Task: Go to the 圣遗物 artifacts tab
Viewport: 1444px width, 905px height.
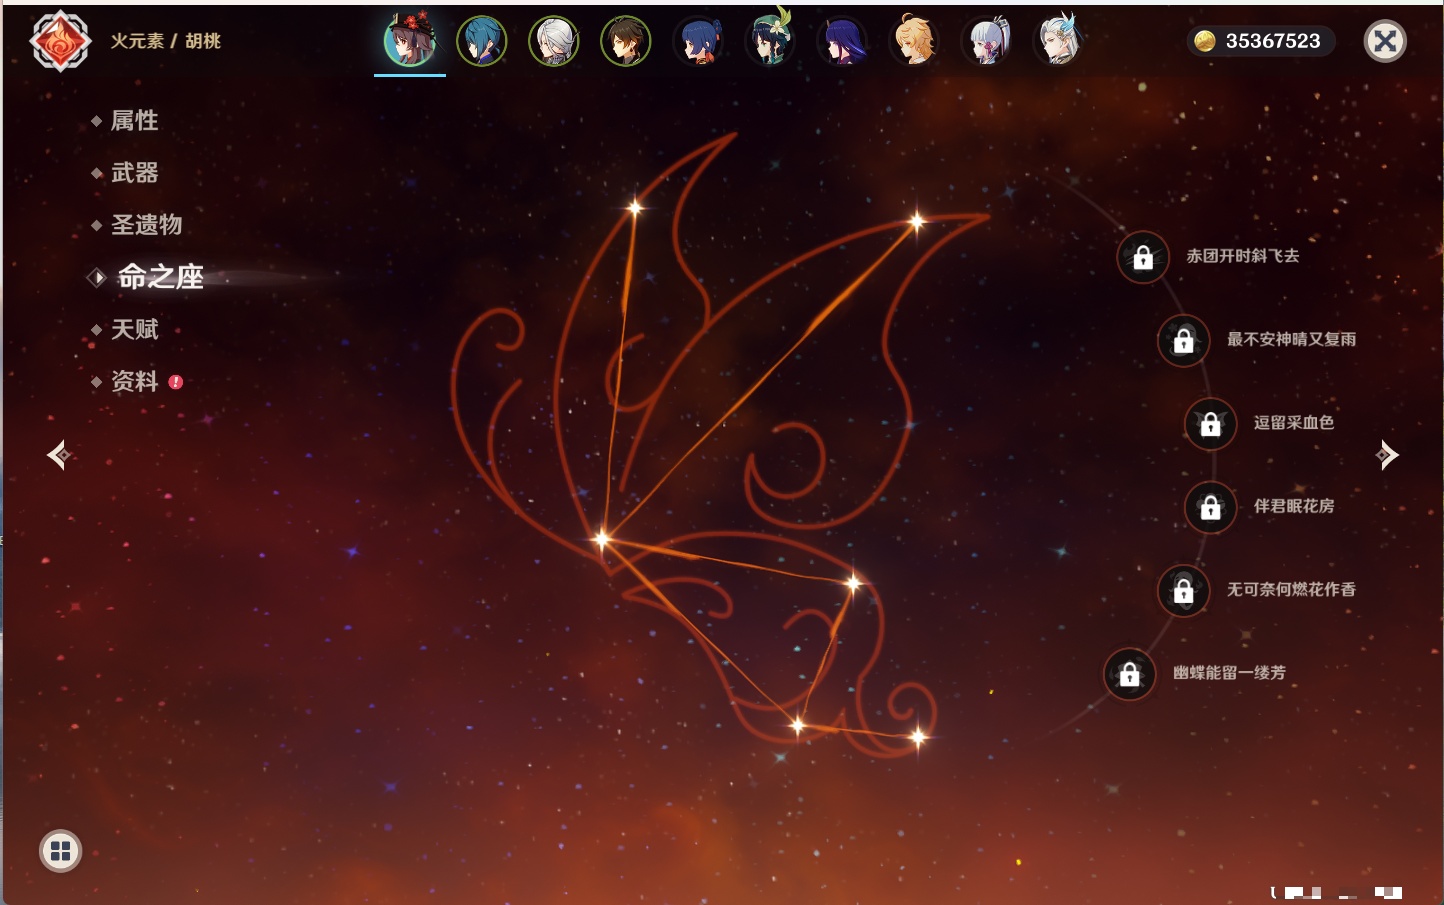Action: point(146,225)
